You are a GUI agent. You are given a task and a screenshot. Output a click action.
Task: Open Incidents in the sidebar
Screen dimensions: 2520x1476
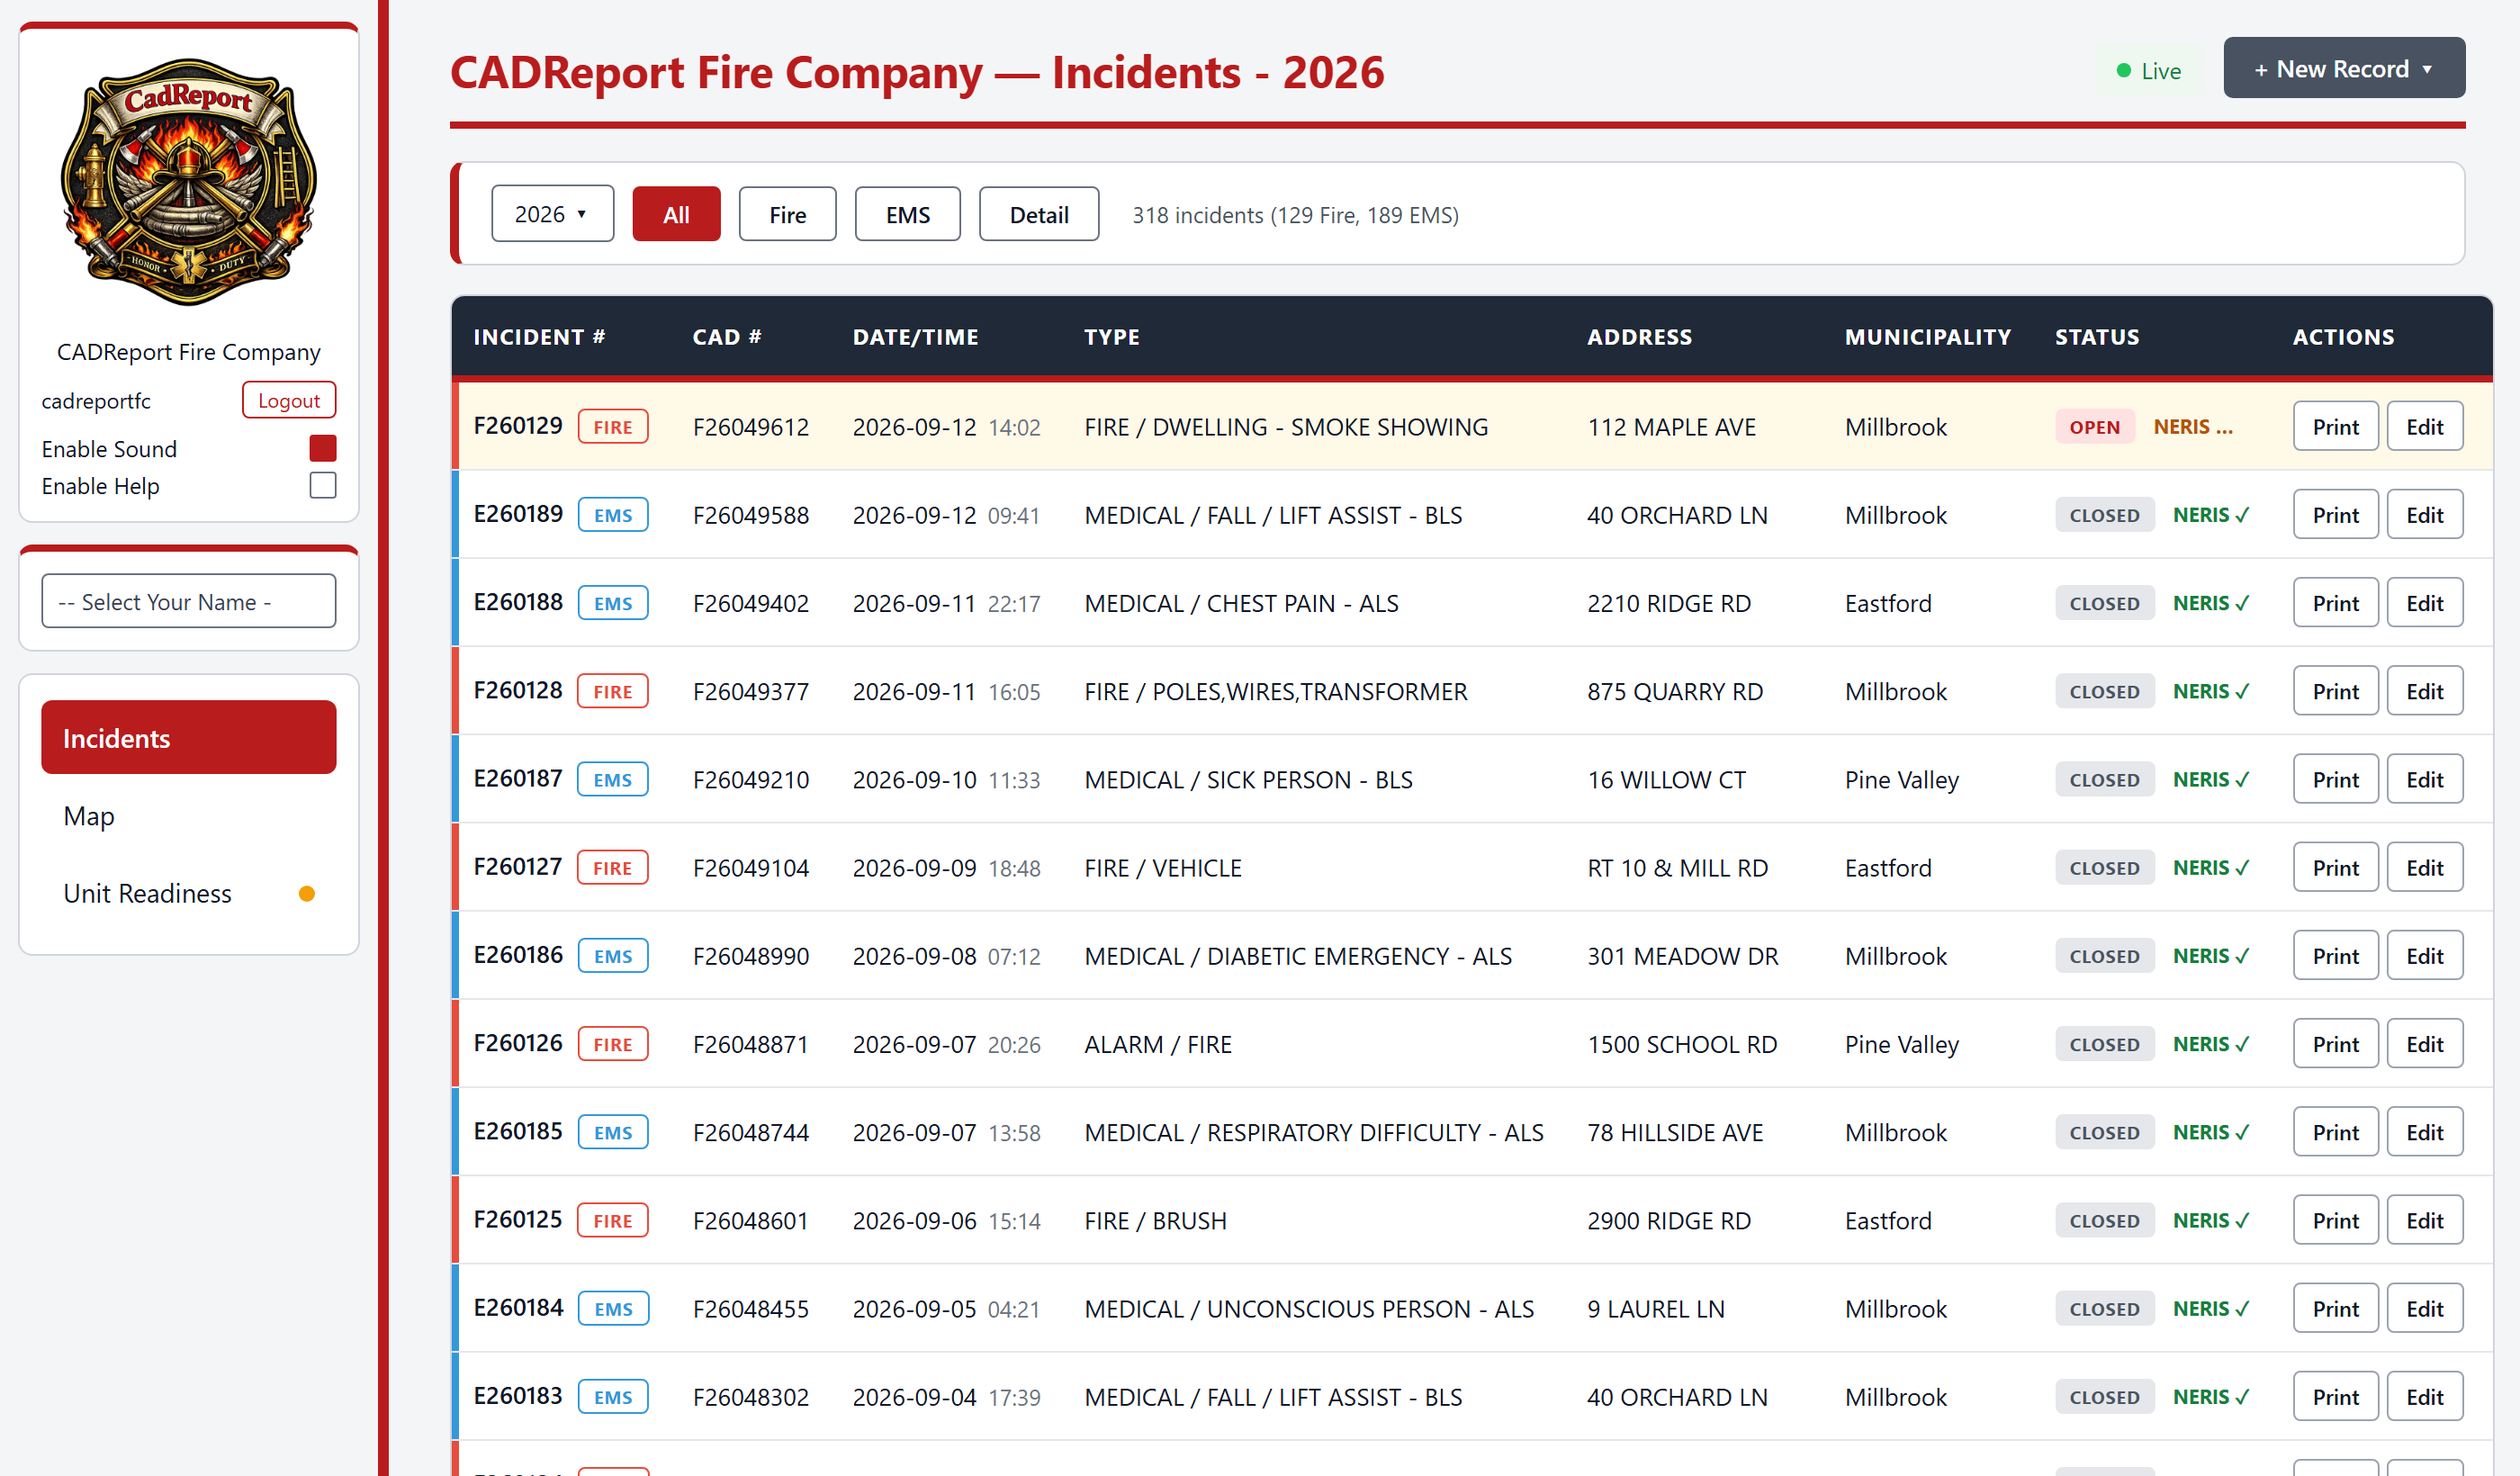click(188, 738)
